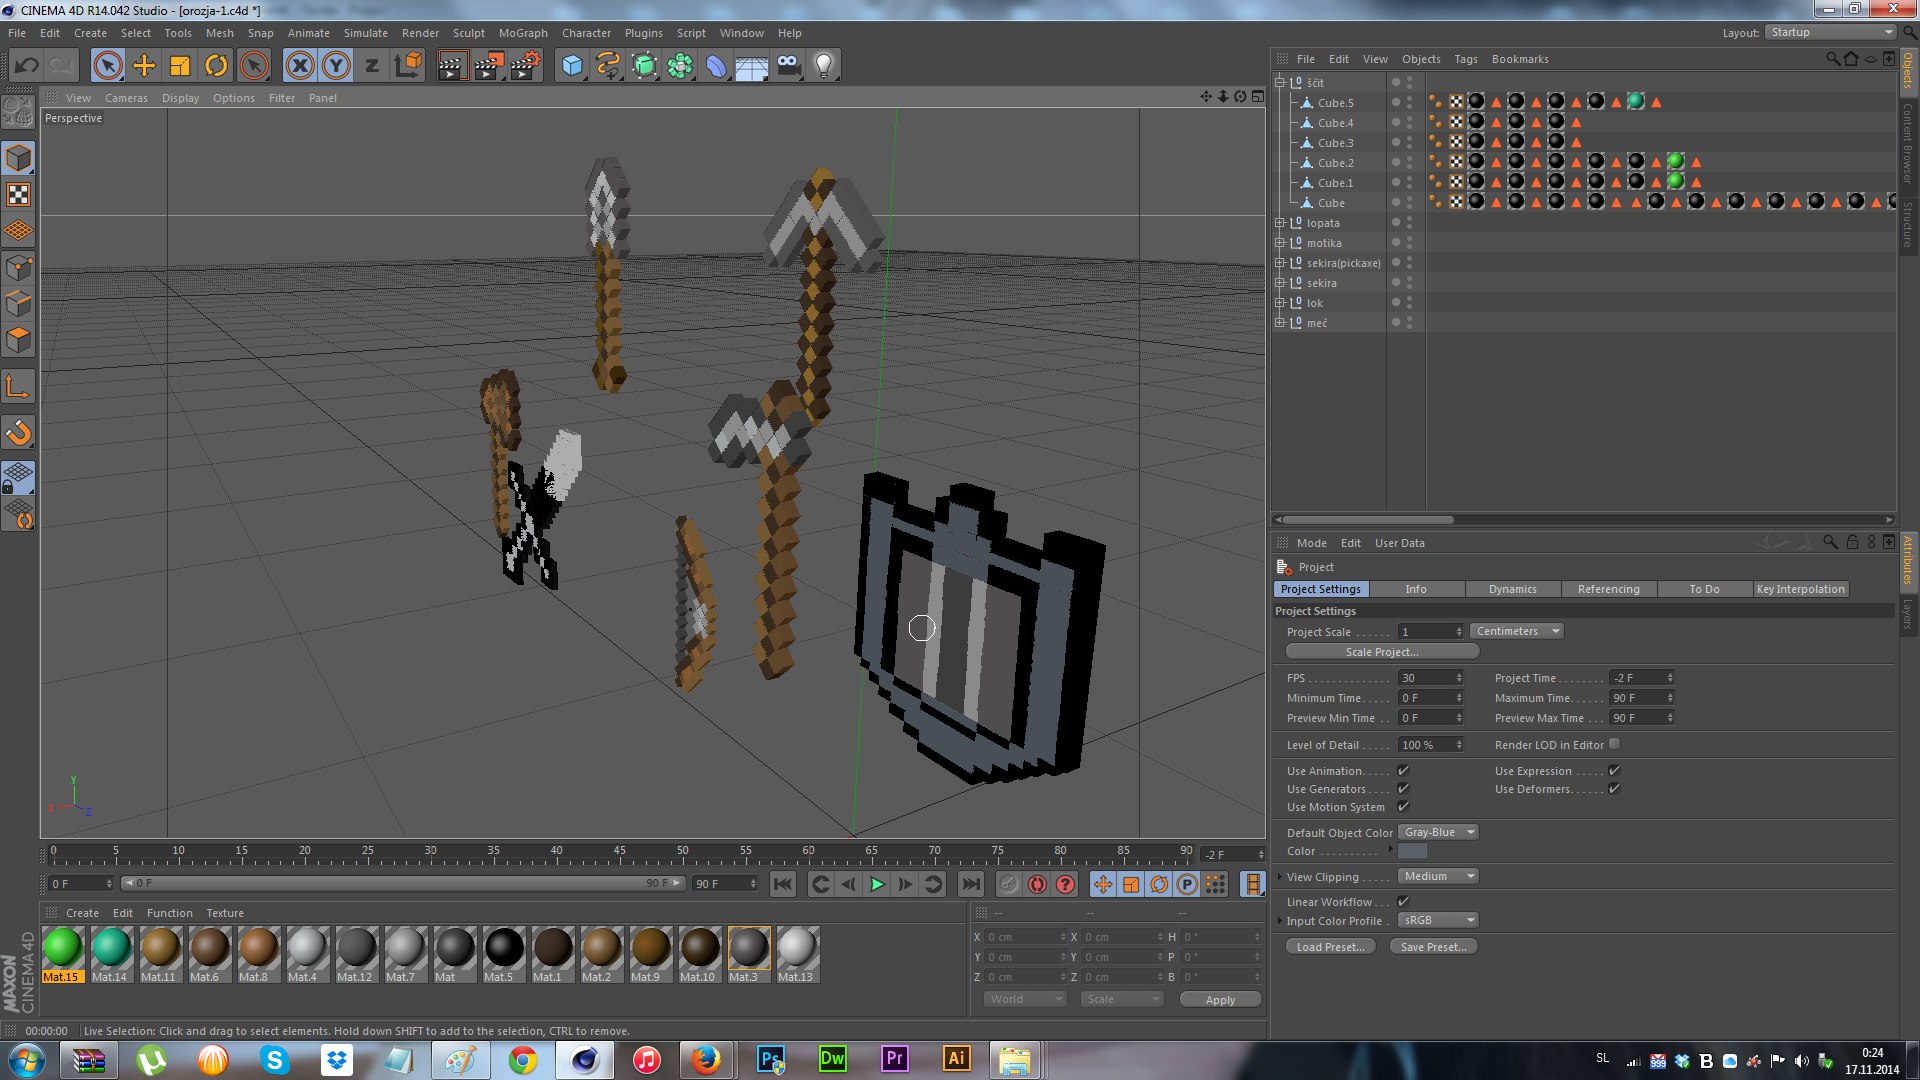Enable Render LOD in Editor

pyautogui.click(x=1614, y=744)
